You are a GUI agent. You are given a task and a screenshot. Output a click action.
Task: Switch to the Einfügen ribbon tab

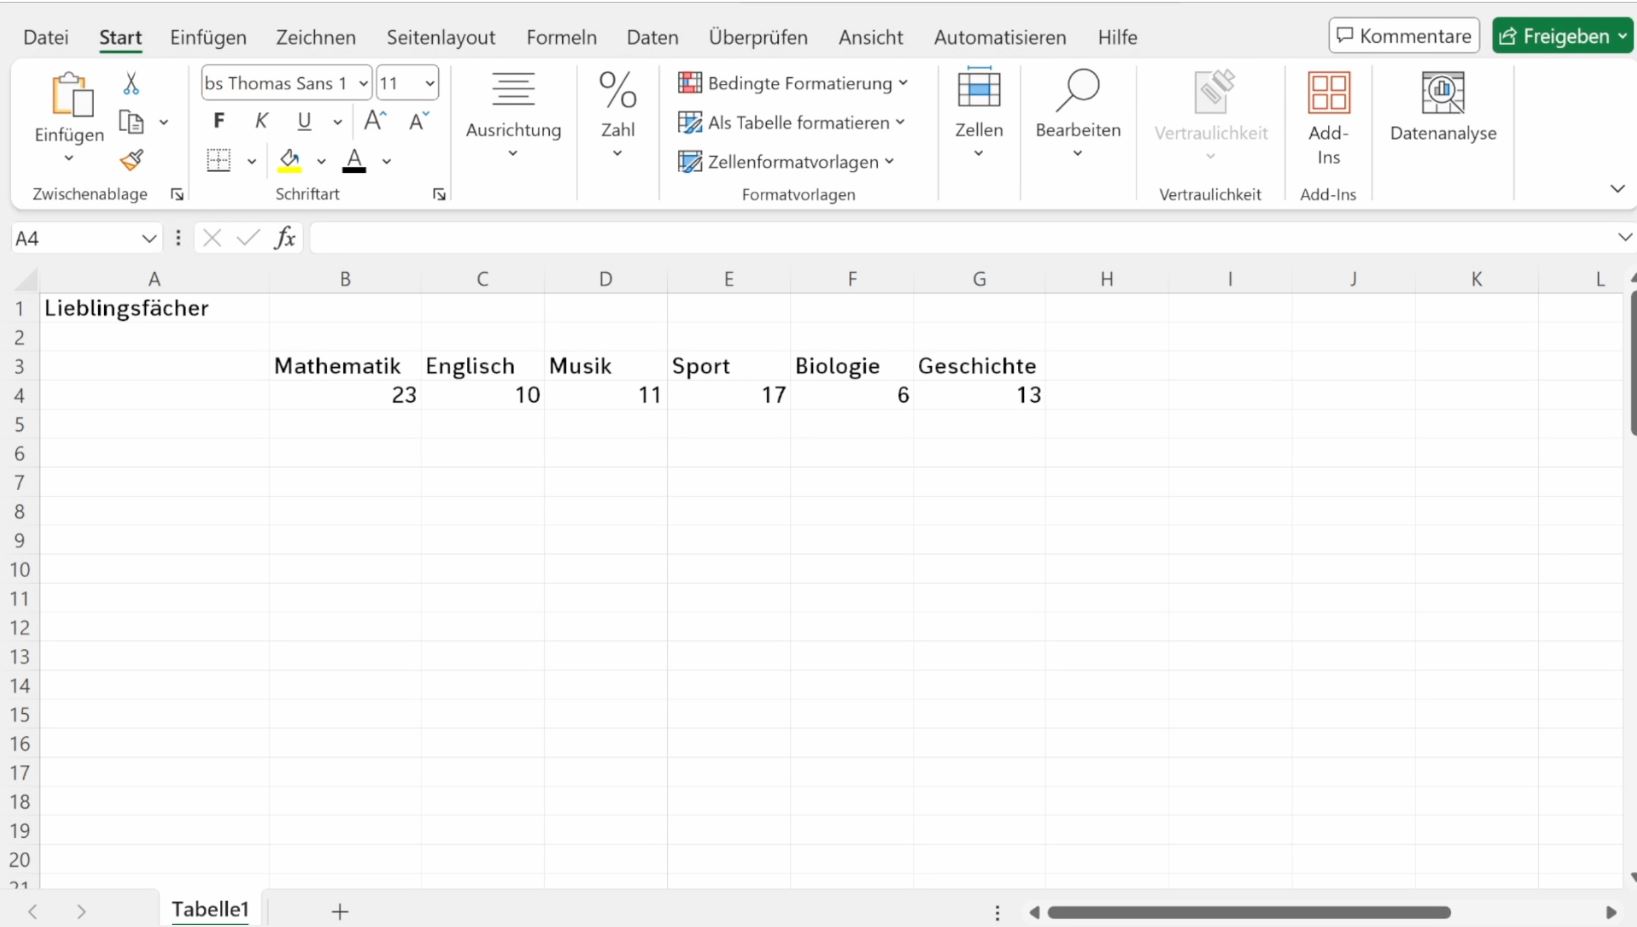click(x=208, y=37)
